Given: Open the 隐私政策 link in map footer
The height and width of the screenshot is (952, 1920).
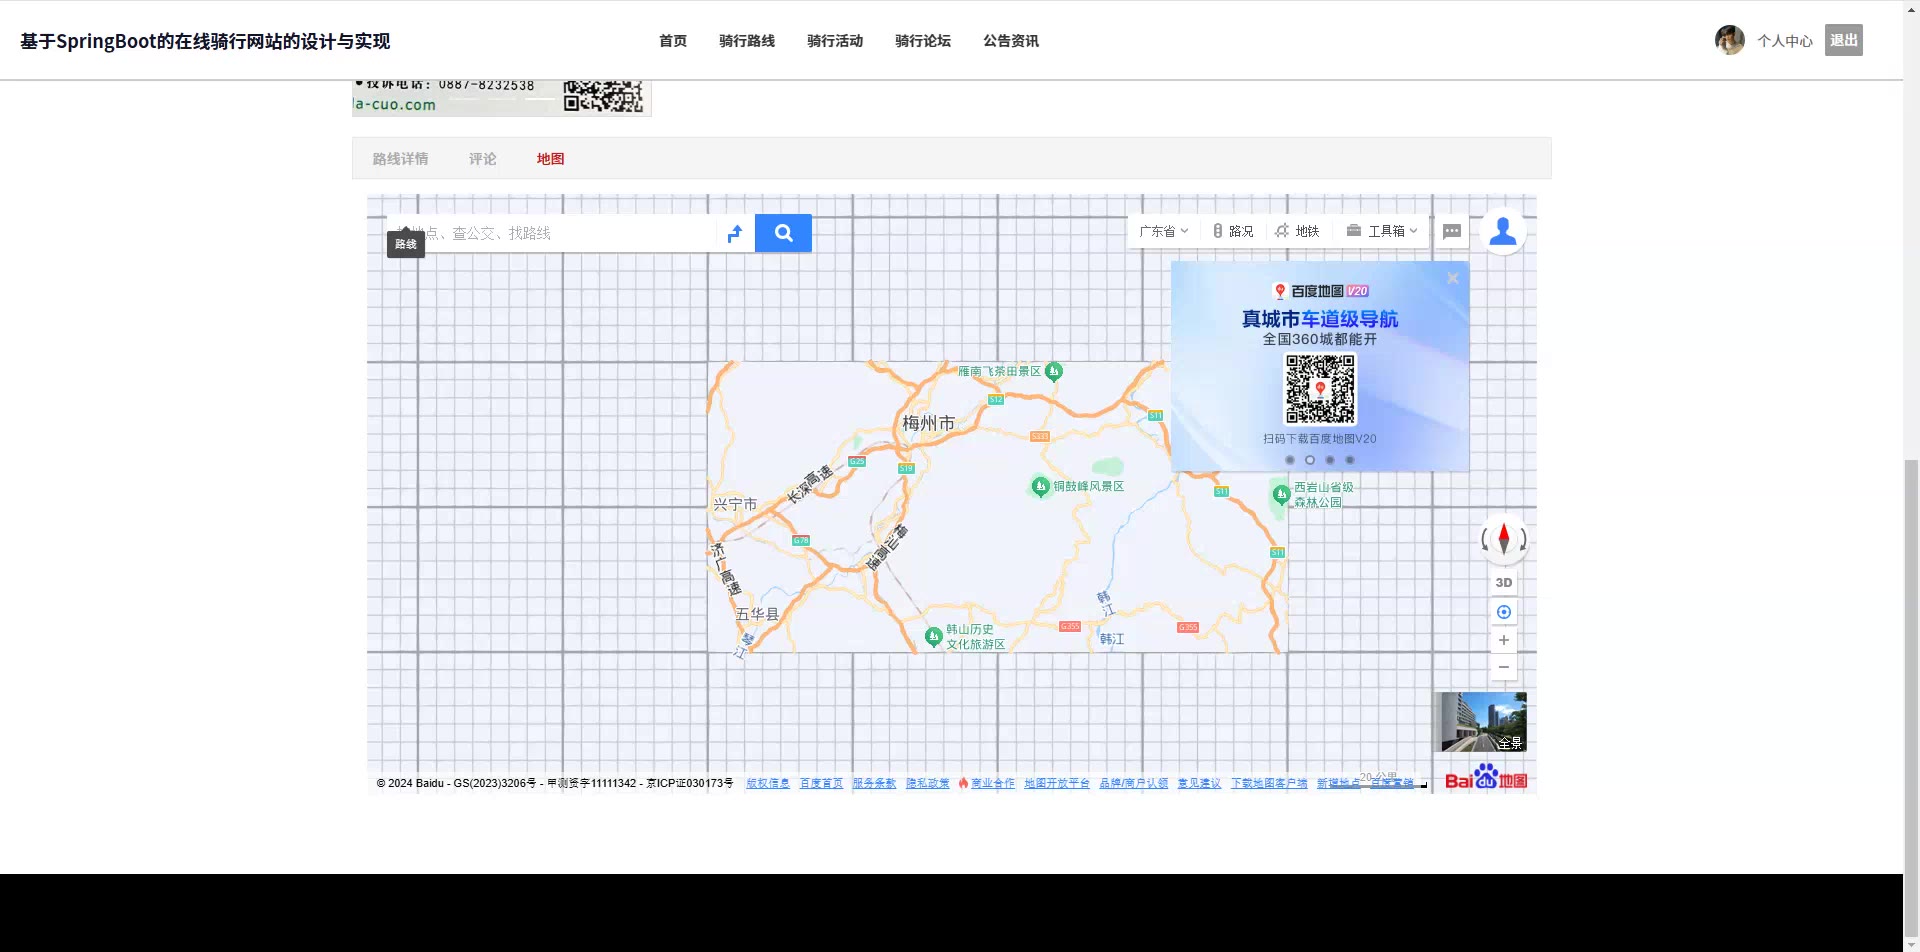Looking at the screenshot, I should tap(927, 783).
